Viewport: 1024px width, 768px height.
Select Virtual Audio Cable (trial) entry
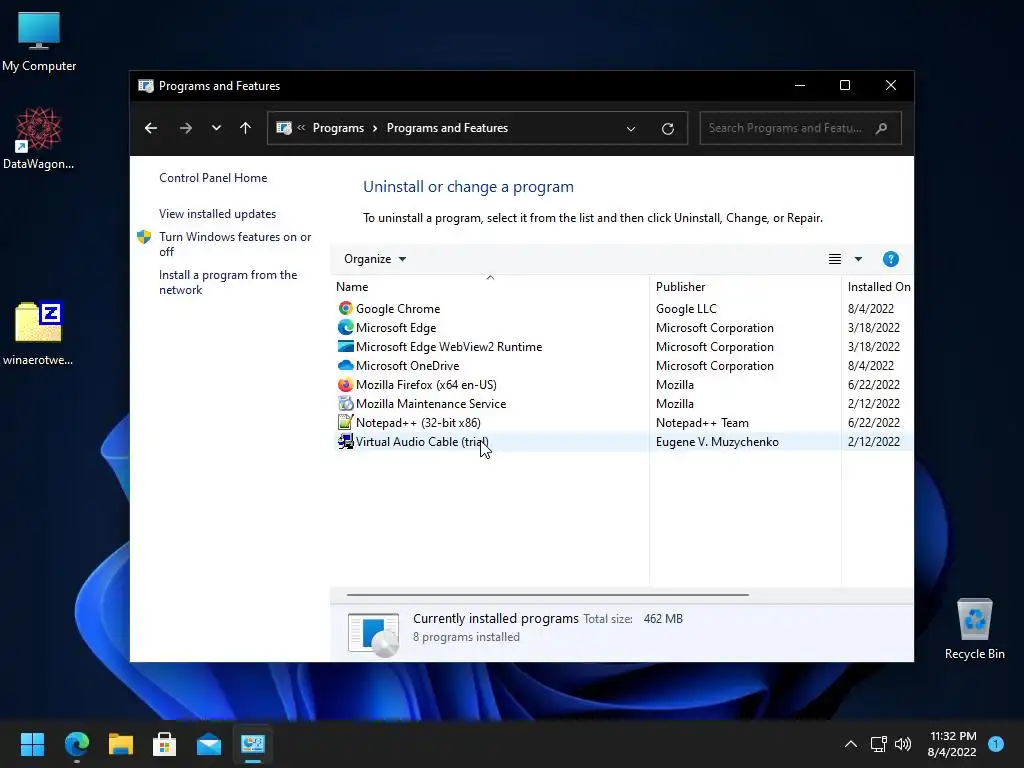[422, 441]
